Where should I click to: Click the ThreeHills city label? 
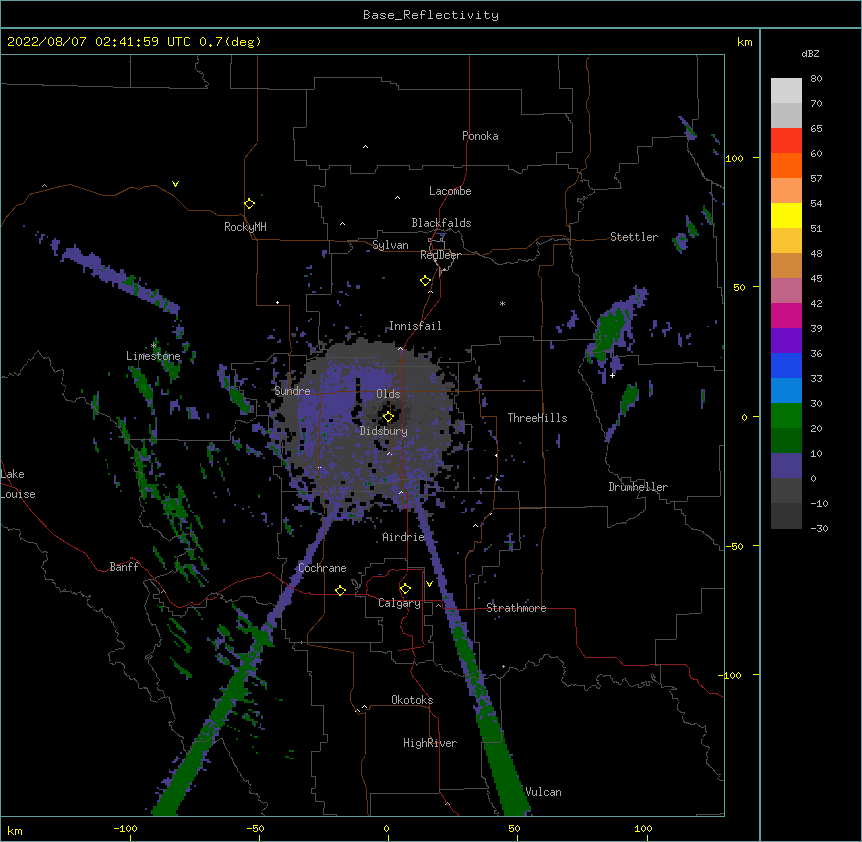537,418
